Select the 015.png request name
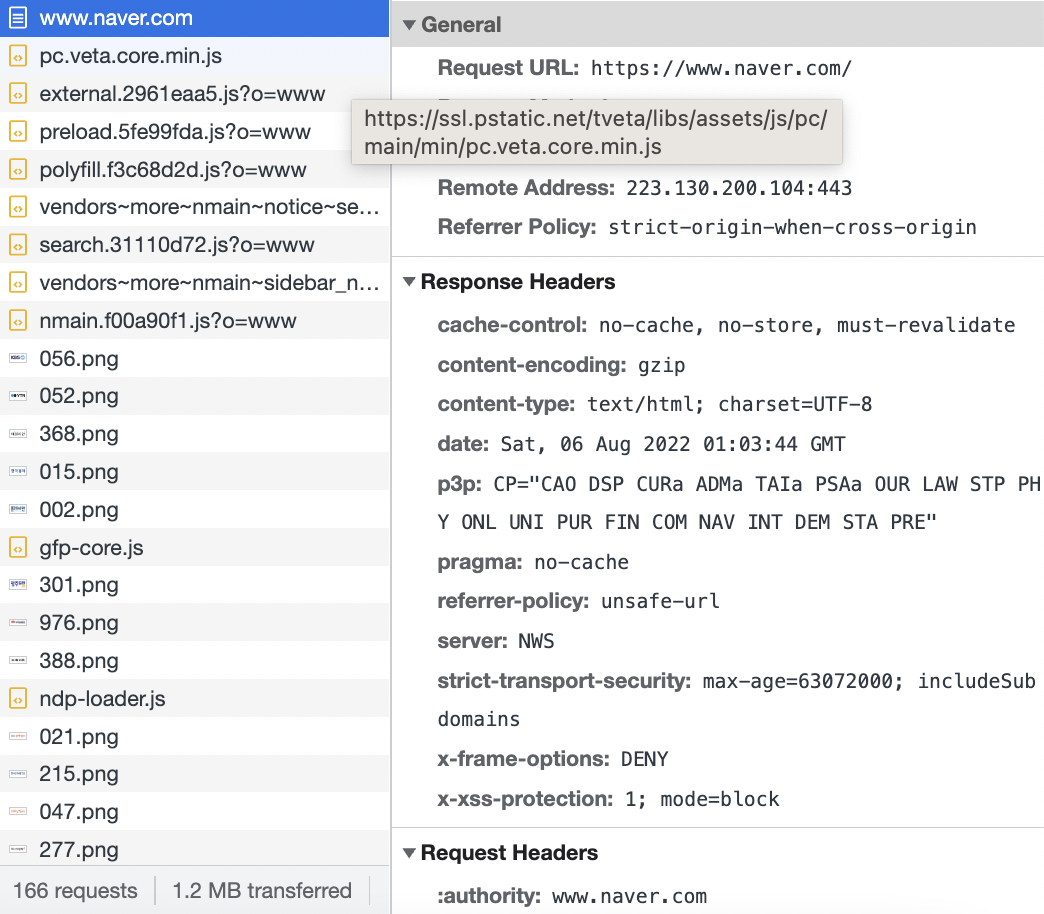The image size is (1044, 914). coord(79,472)
